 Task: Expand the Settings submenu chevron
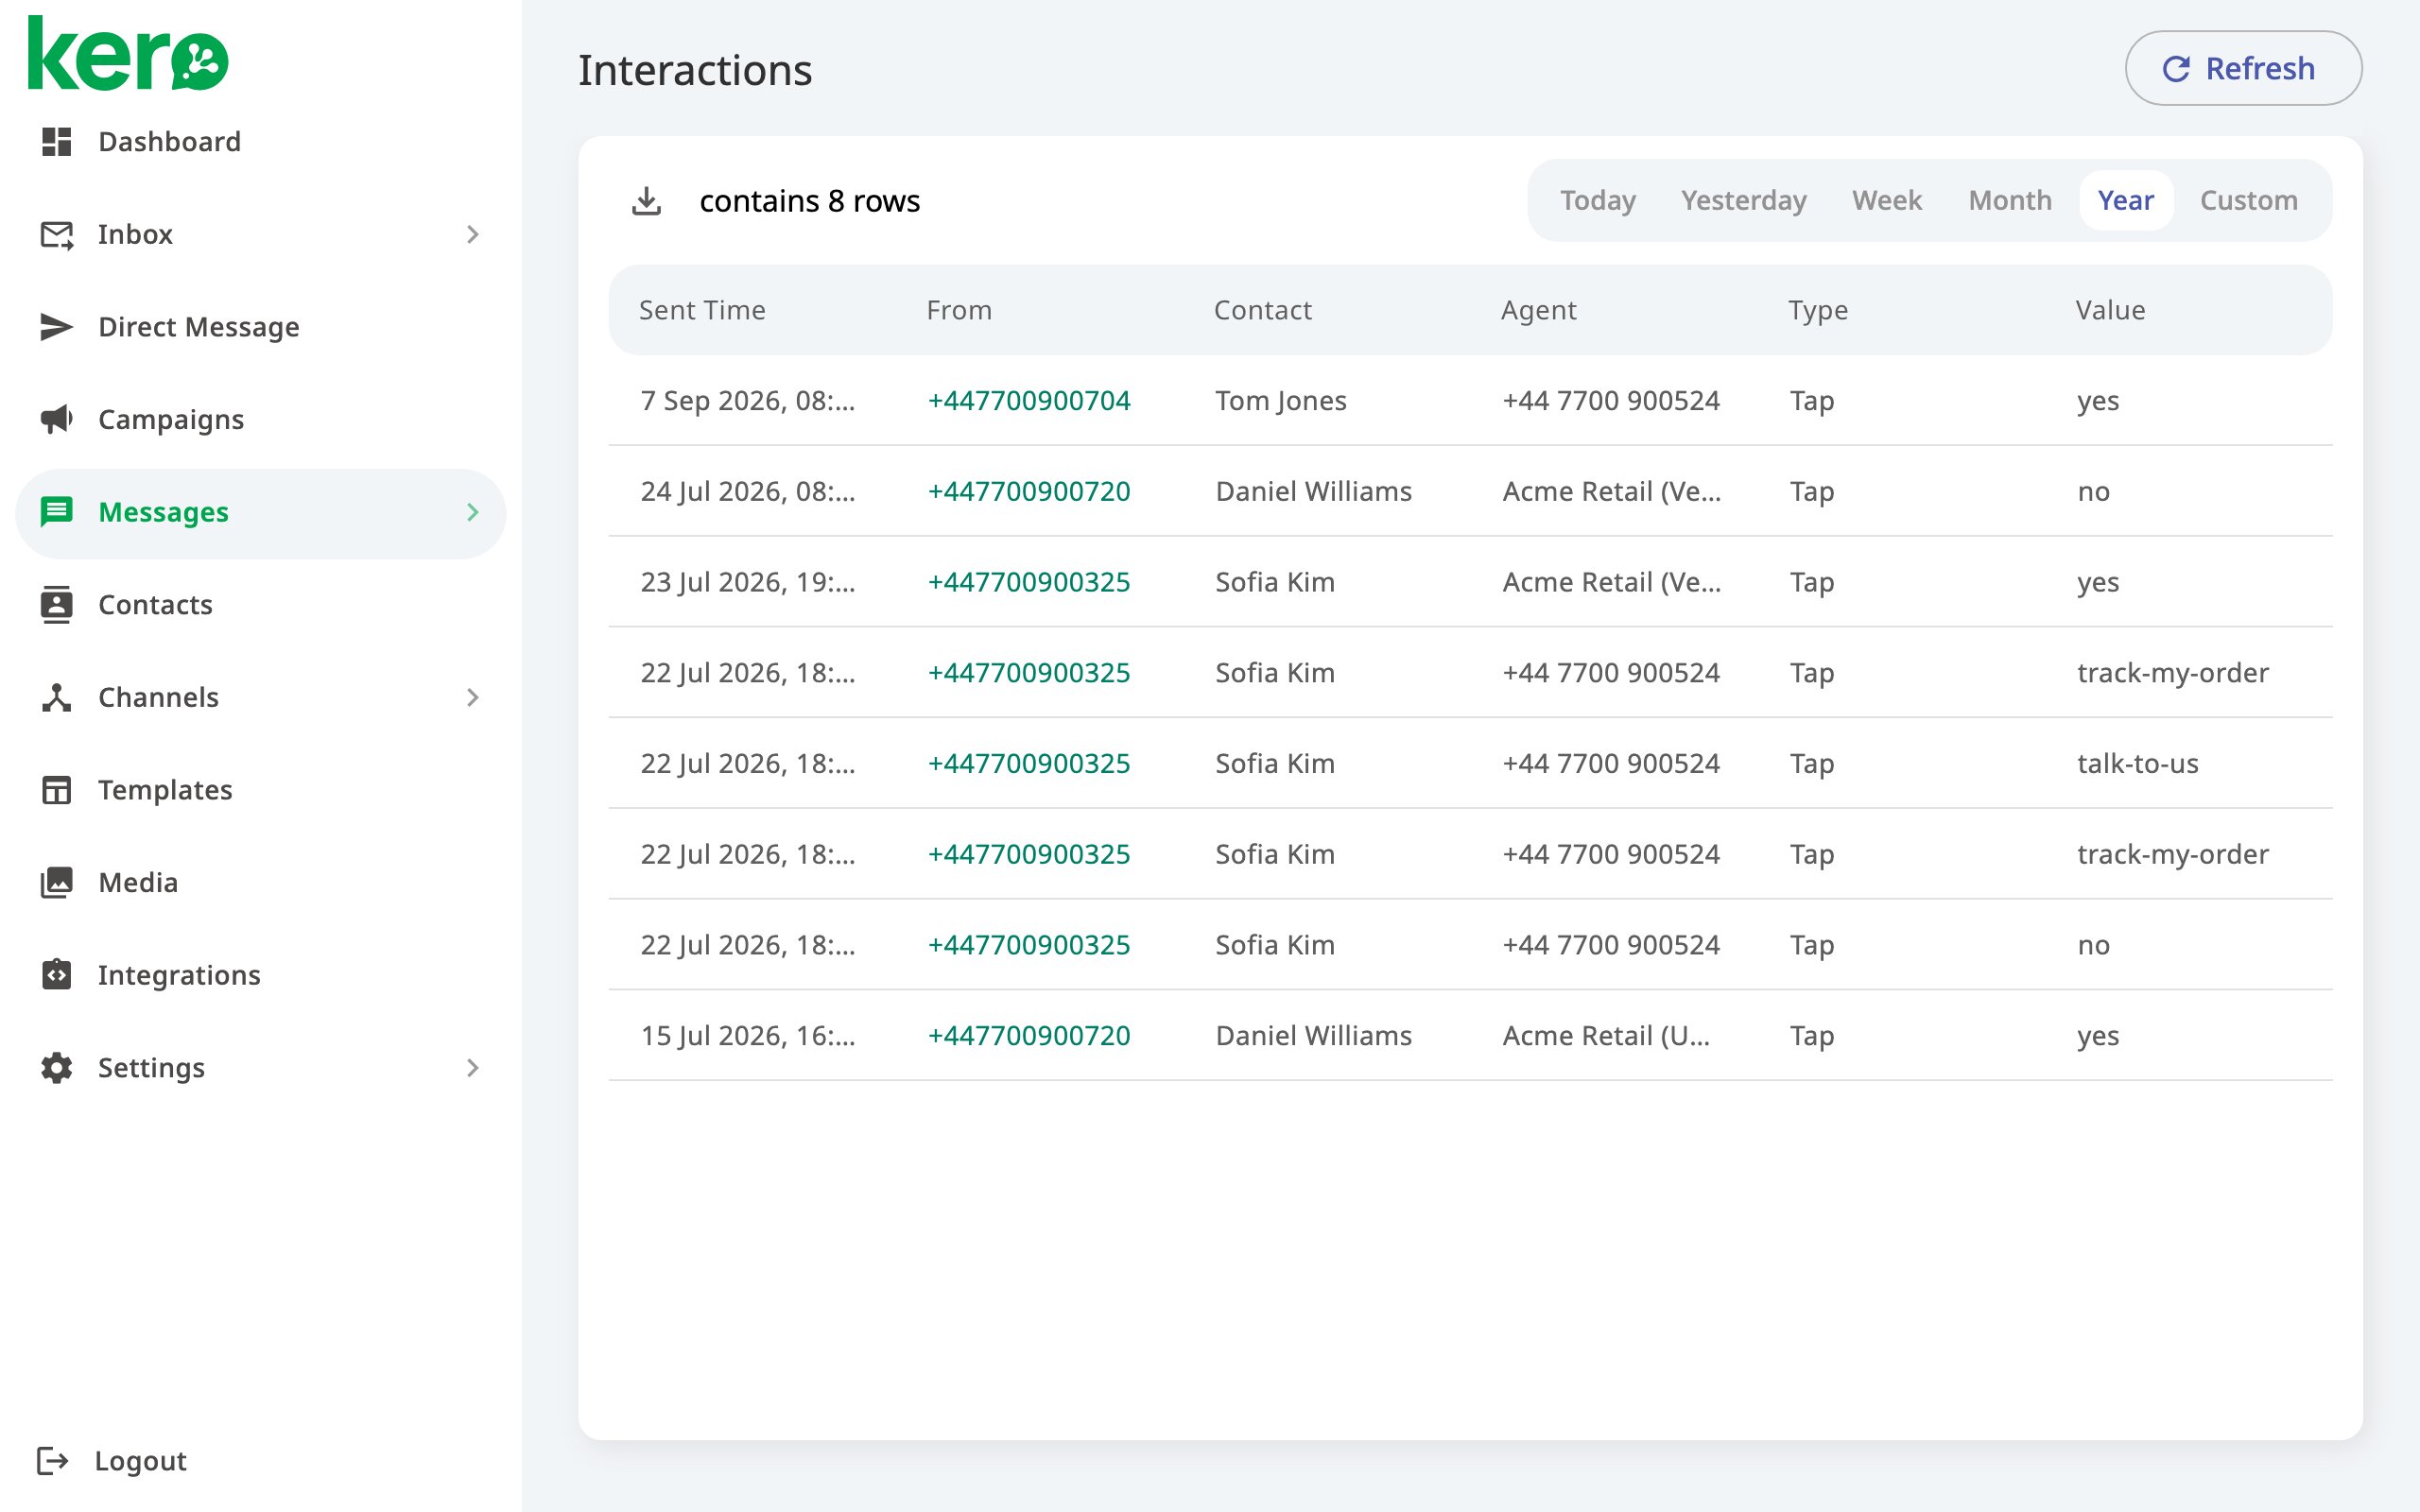473,1068
